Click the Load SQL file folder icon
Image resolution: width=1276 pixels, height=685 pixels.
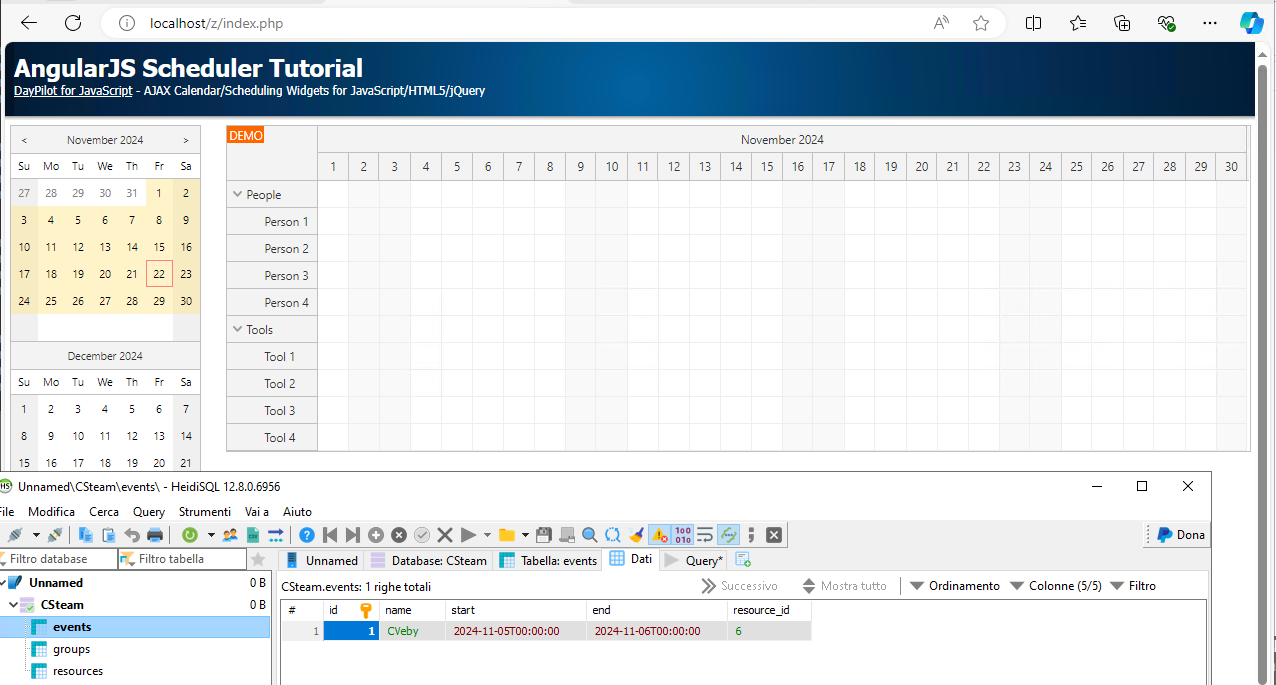point(507,535)
